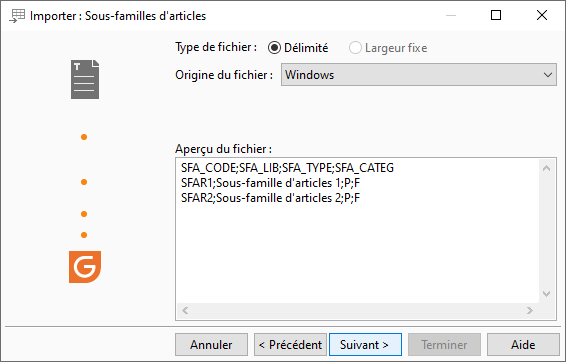Image resolution: width=566 pixels, height=362 pixels.
Task: Click the horizontal scroll-left arrow
Action: tap(185, 310)
